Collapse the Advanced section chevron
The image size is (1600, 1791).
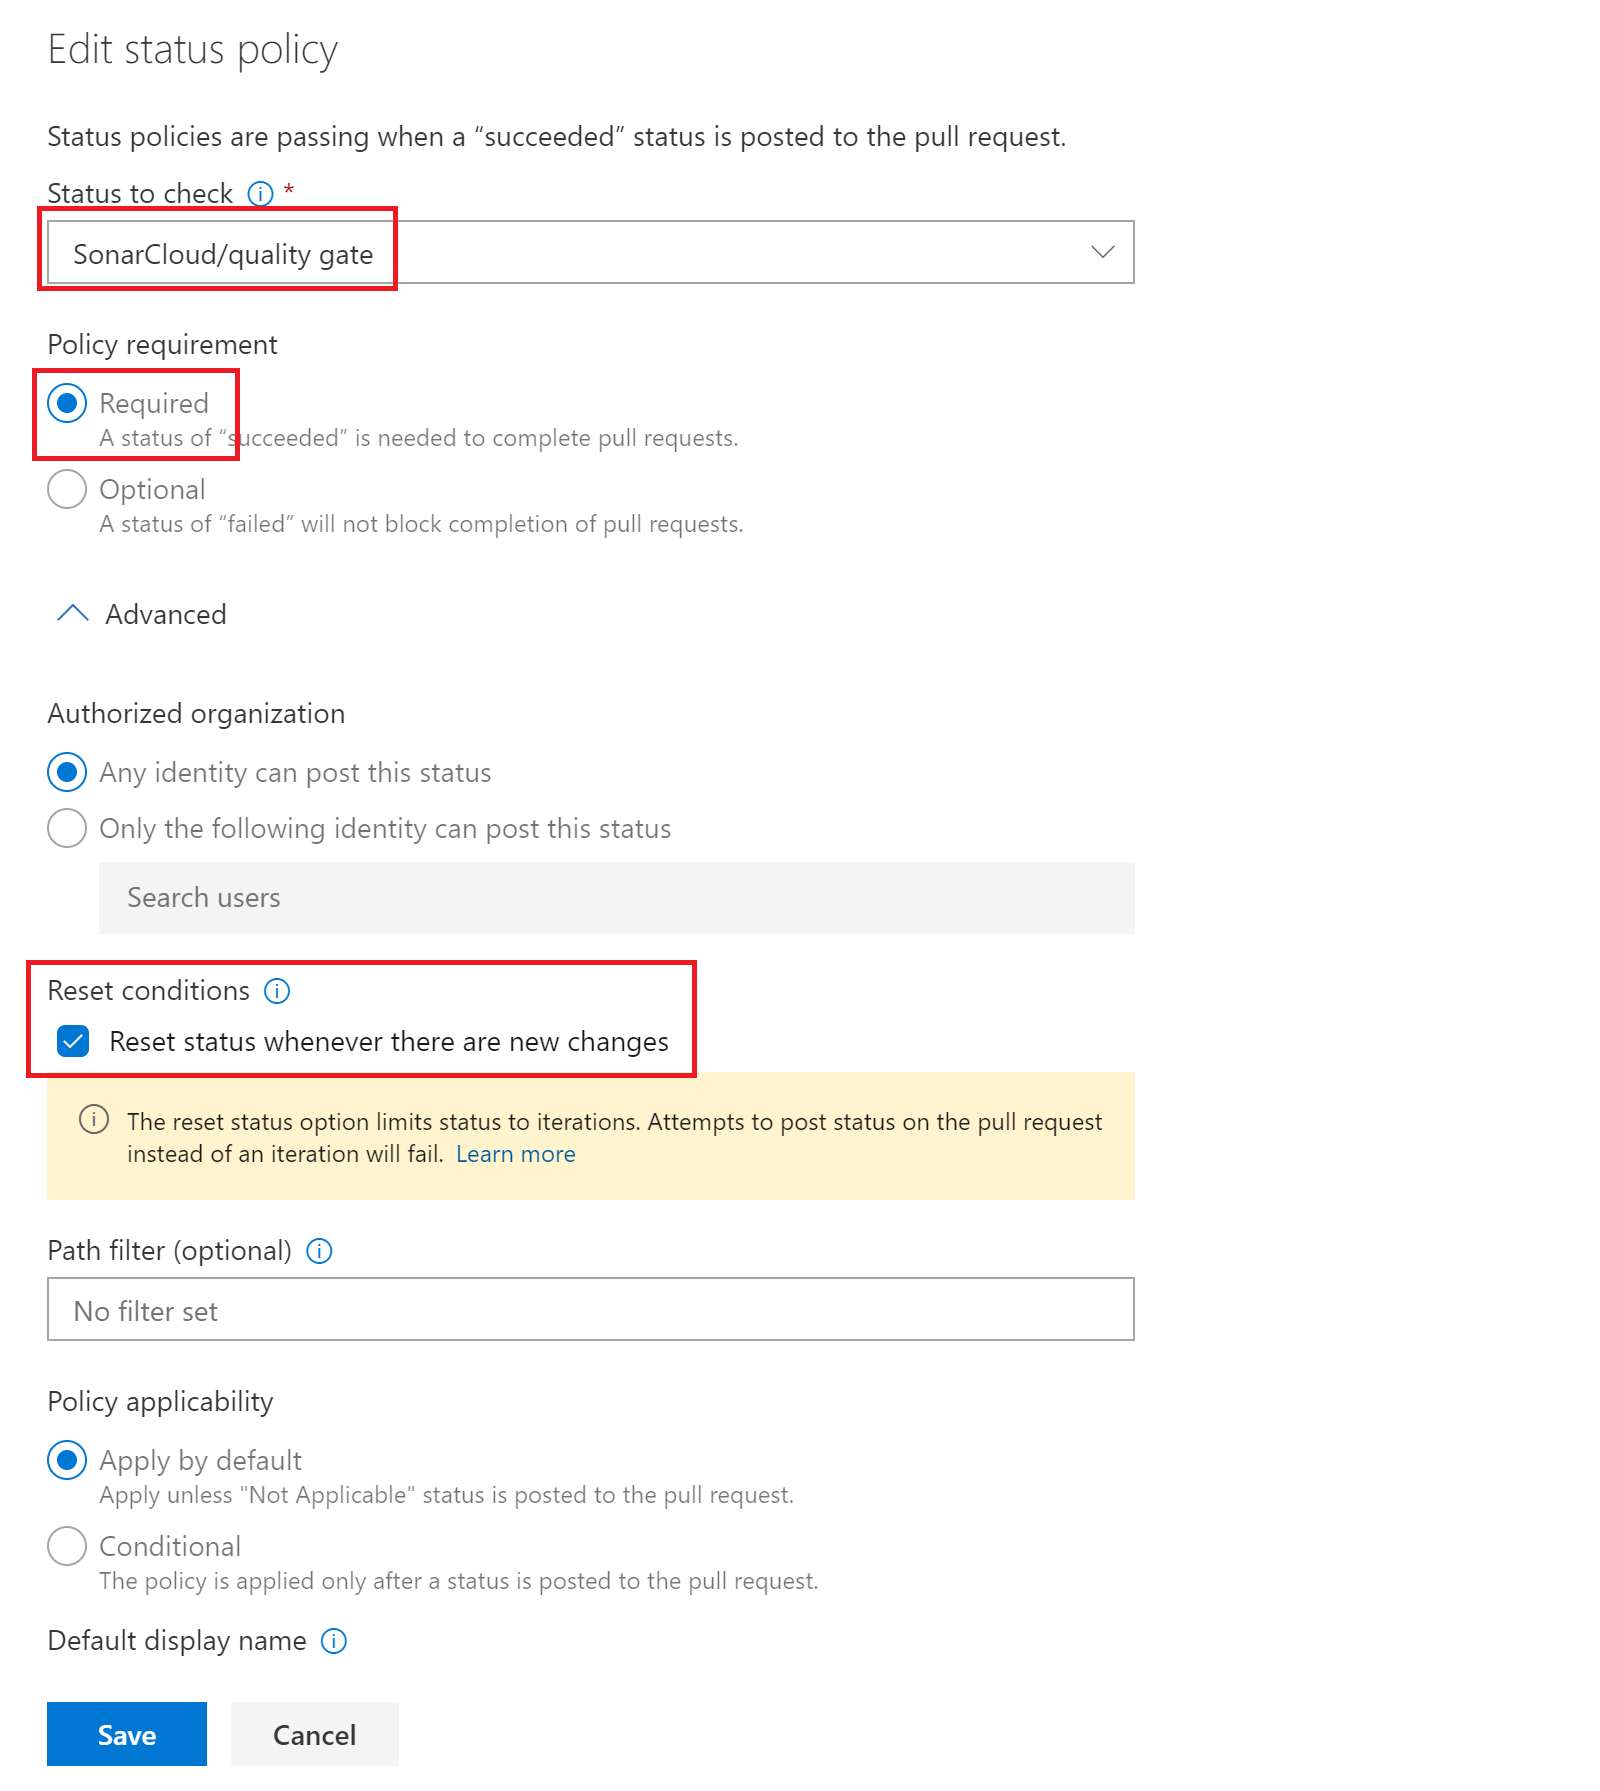coord(73,614)
